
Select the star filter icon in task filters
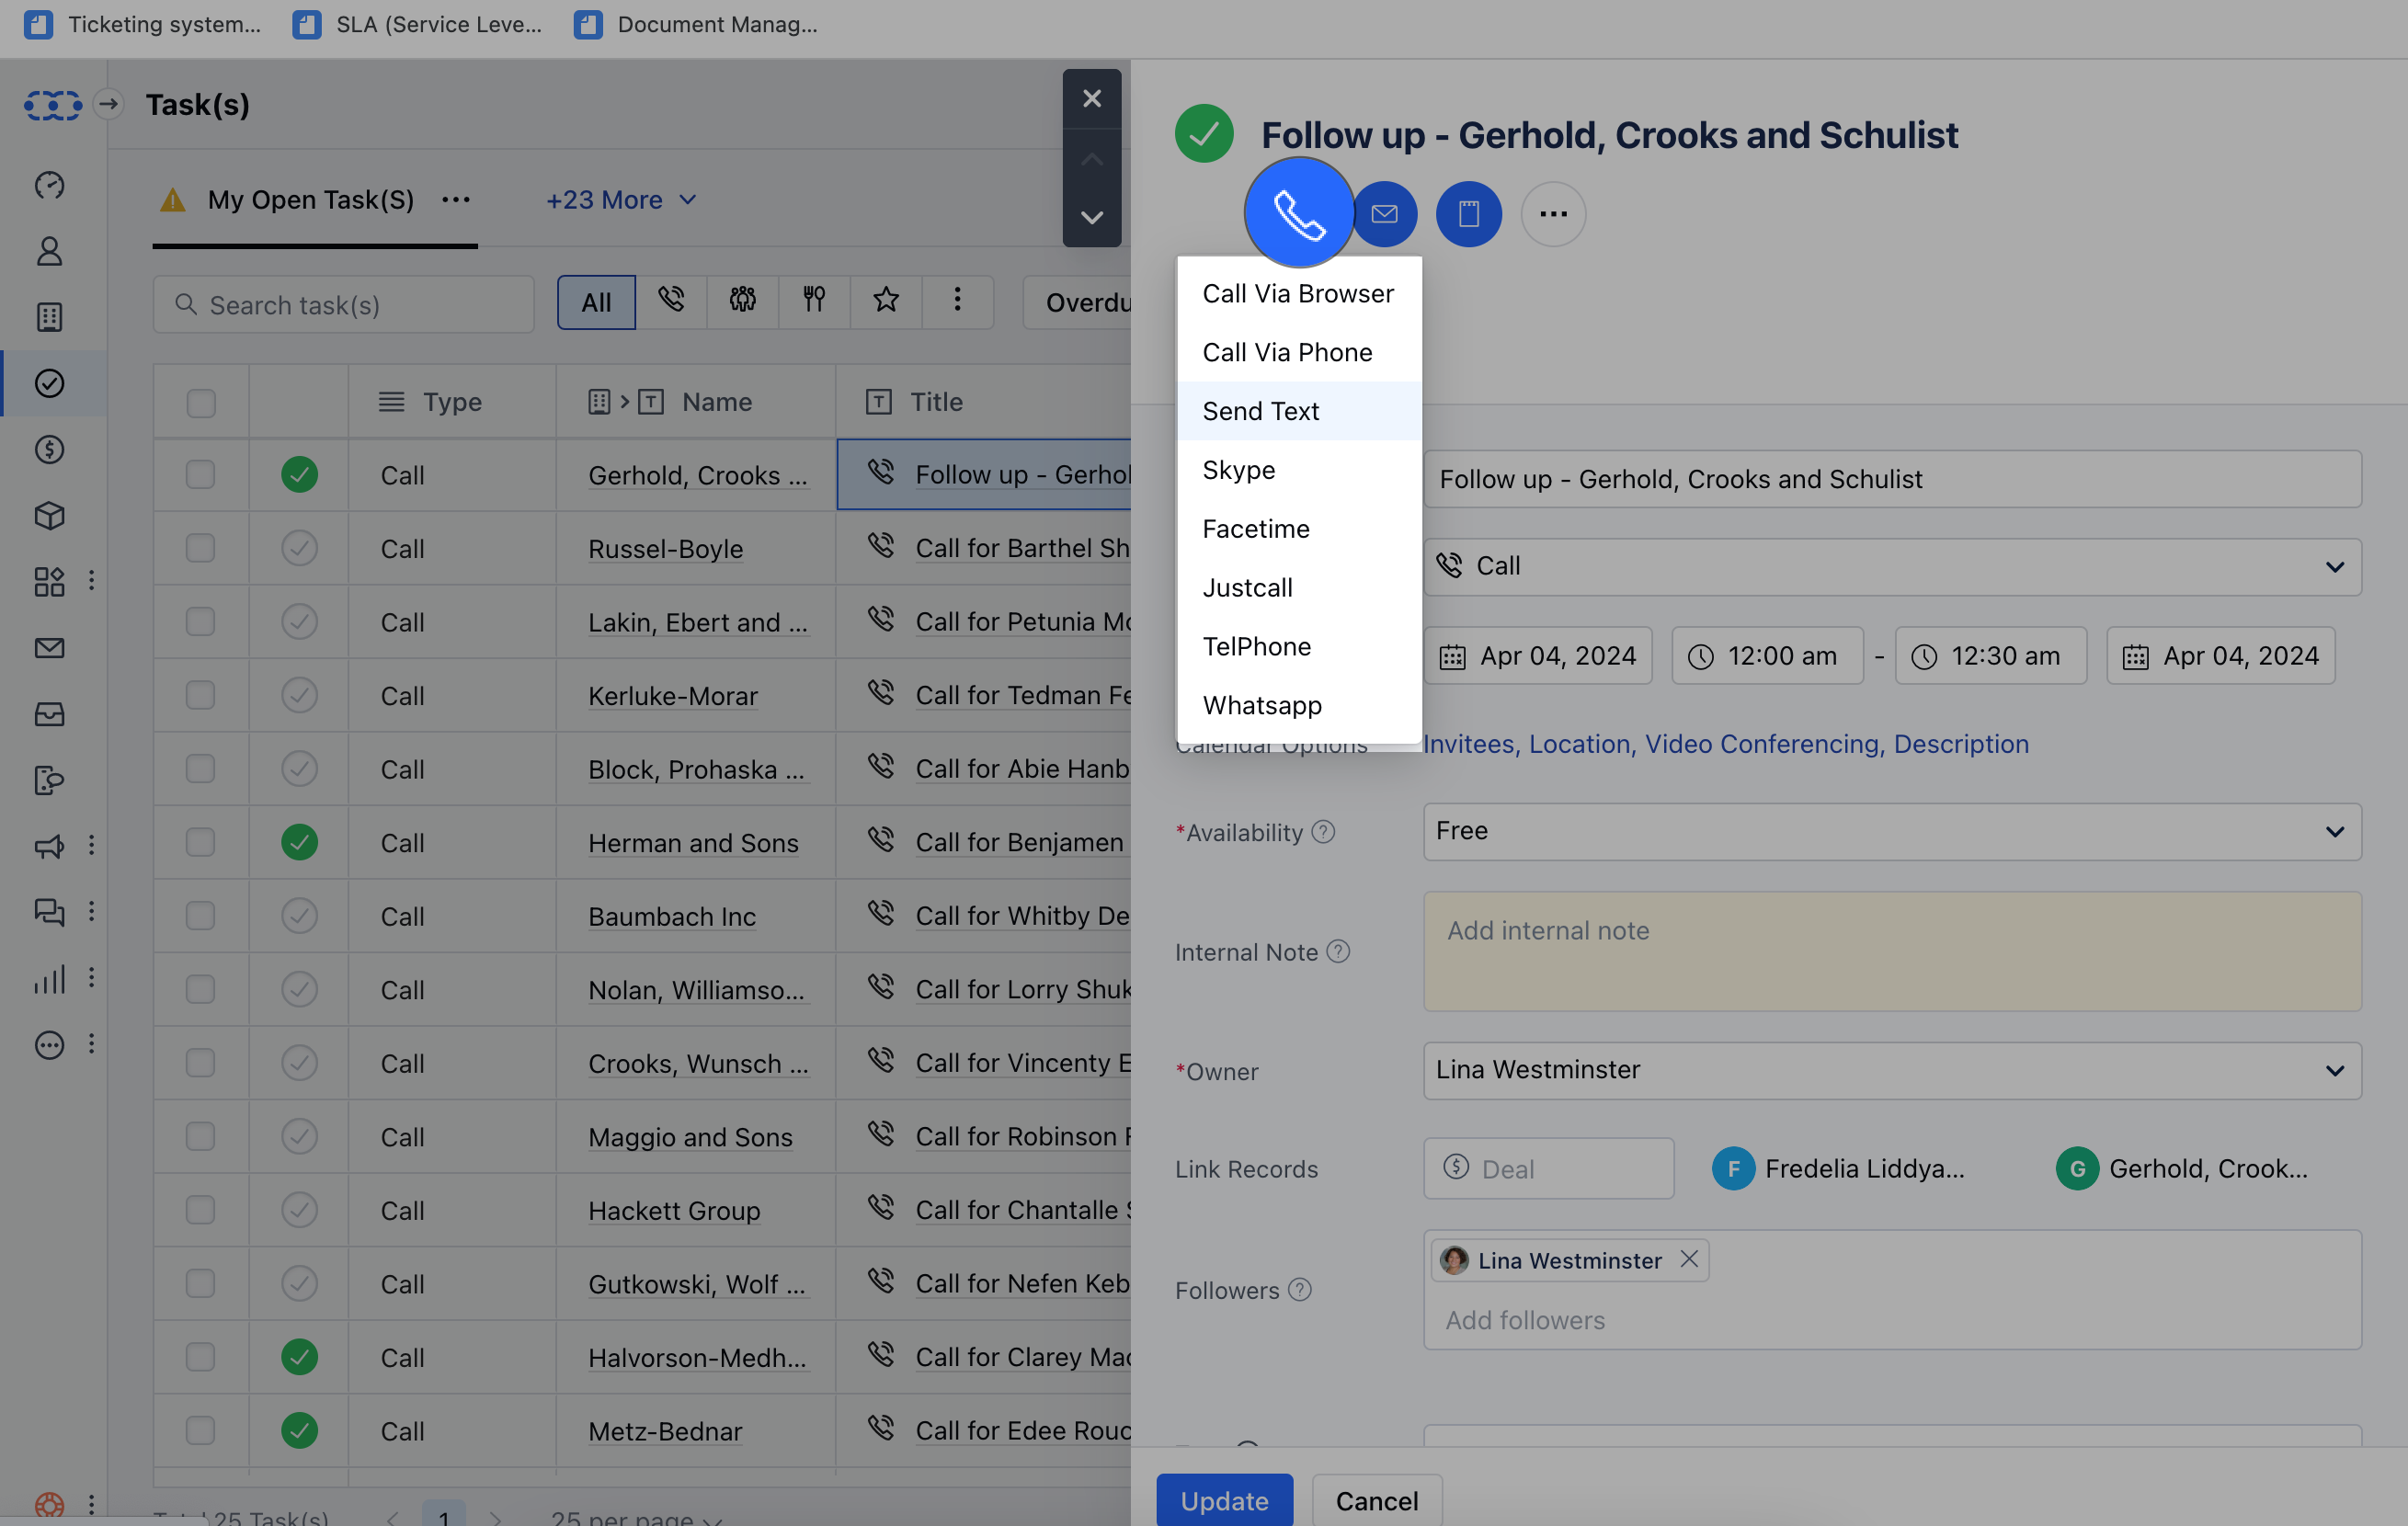(x=885, y=301)
